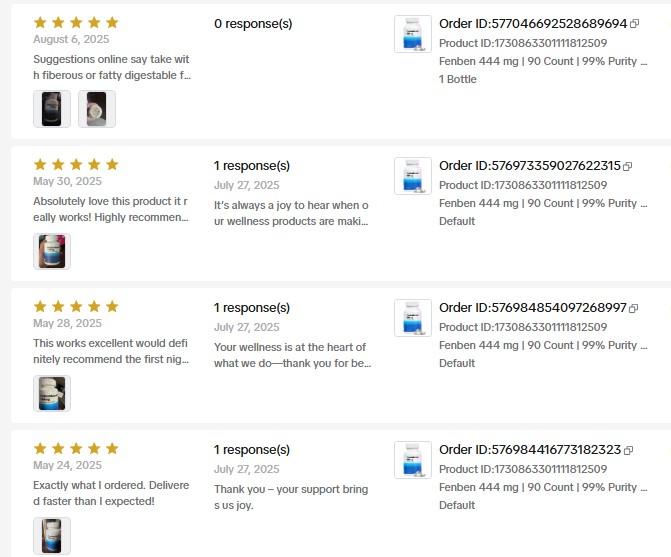Open product image for May 30 order
Screen dimensions: 671x557
tap(413, 176)
